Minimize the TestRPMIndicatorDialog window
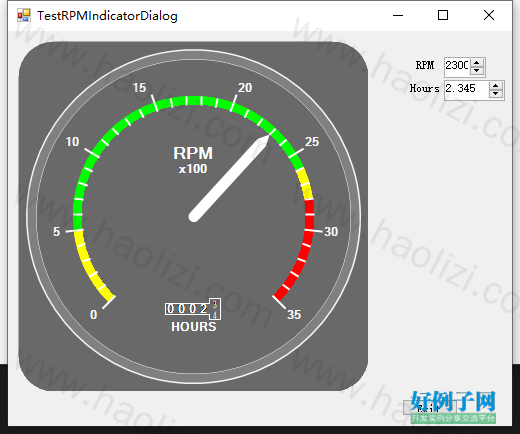520x434 pixels. (398, 15)
